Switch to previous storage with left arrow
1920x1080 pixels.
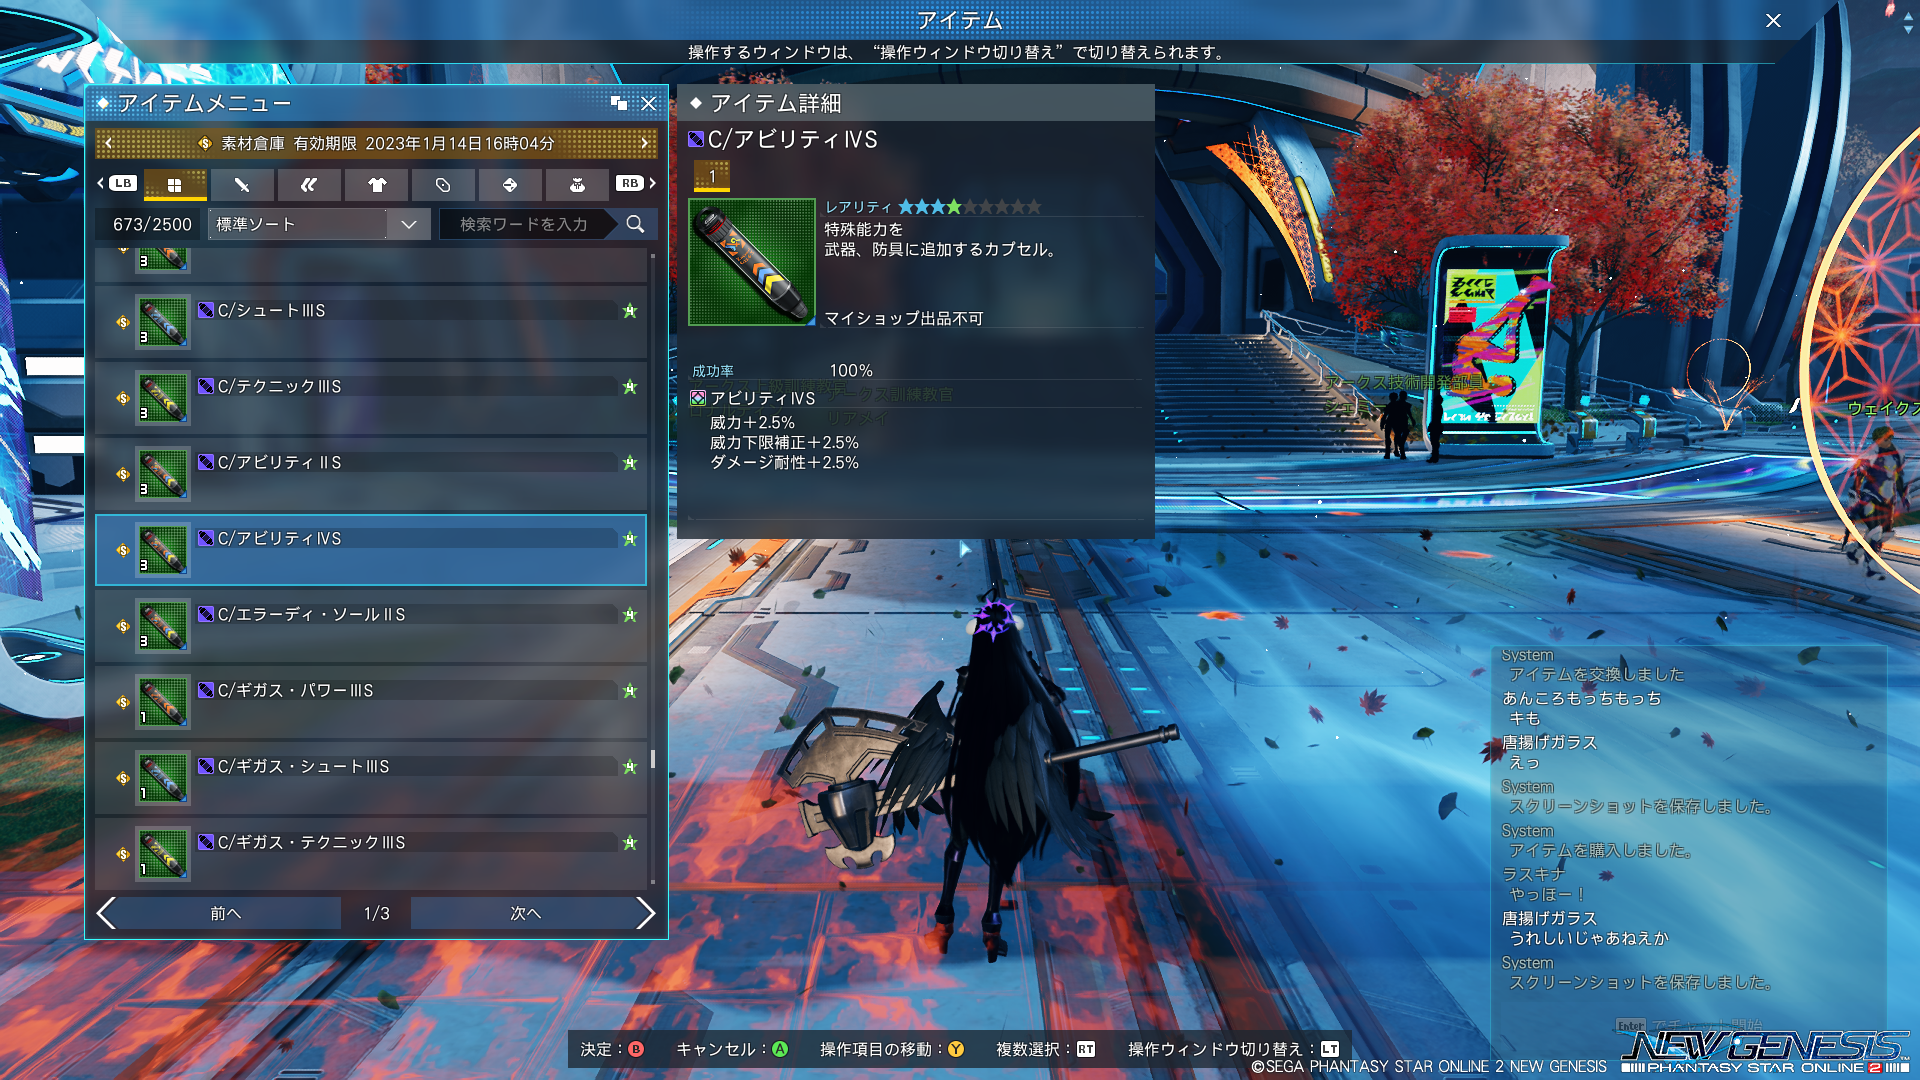coord(108,143)
